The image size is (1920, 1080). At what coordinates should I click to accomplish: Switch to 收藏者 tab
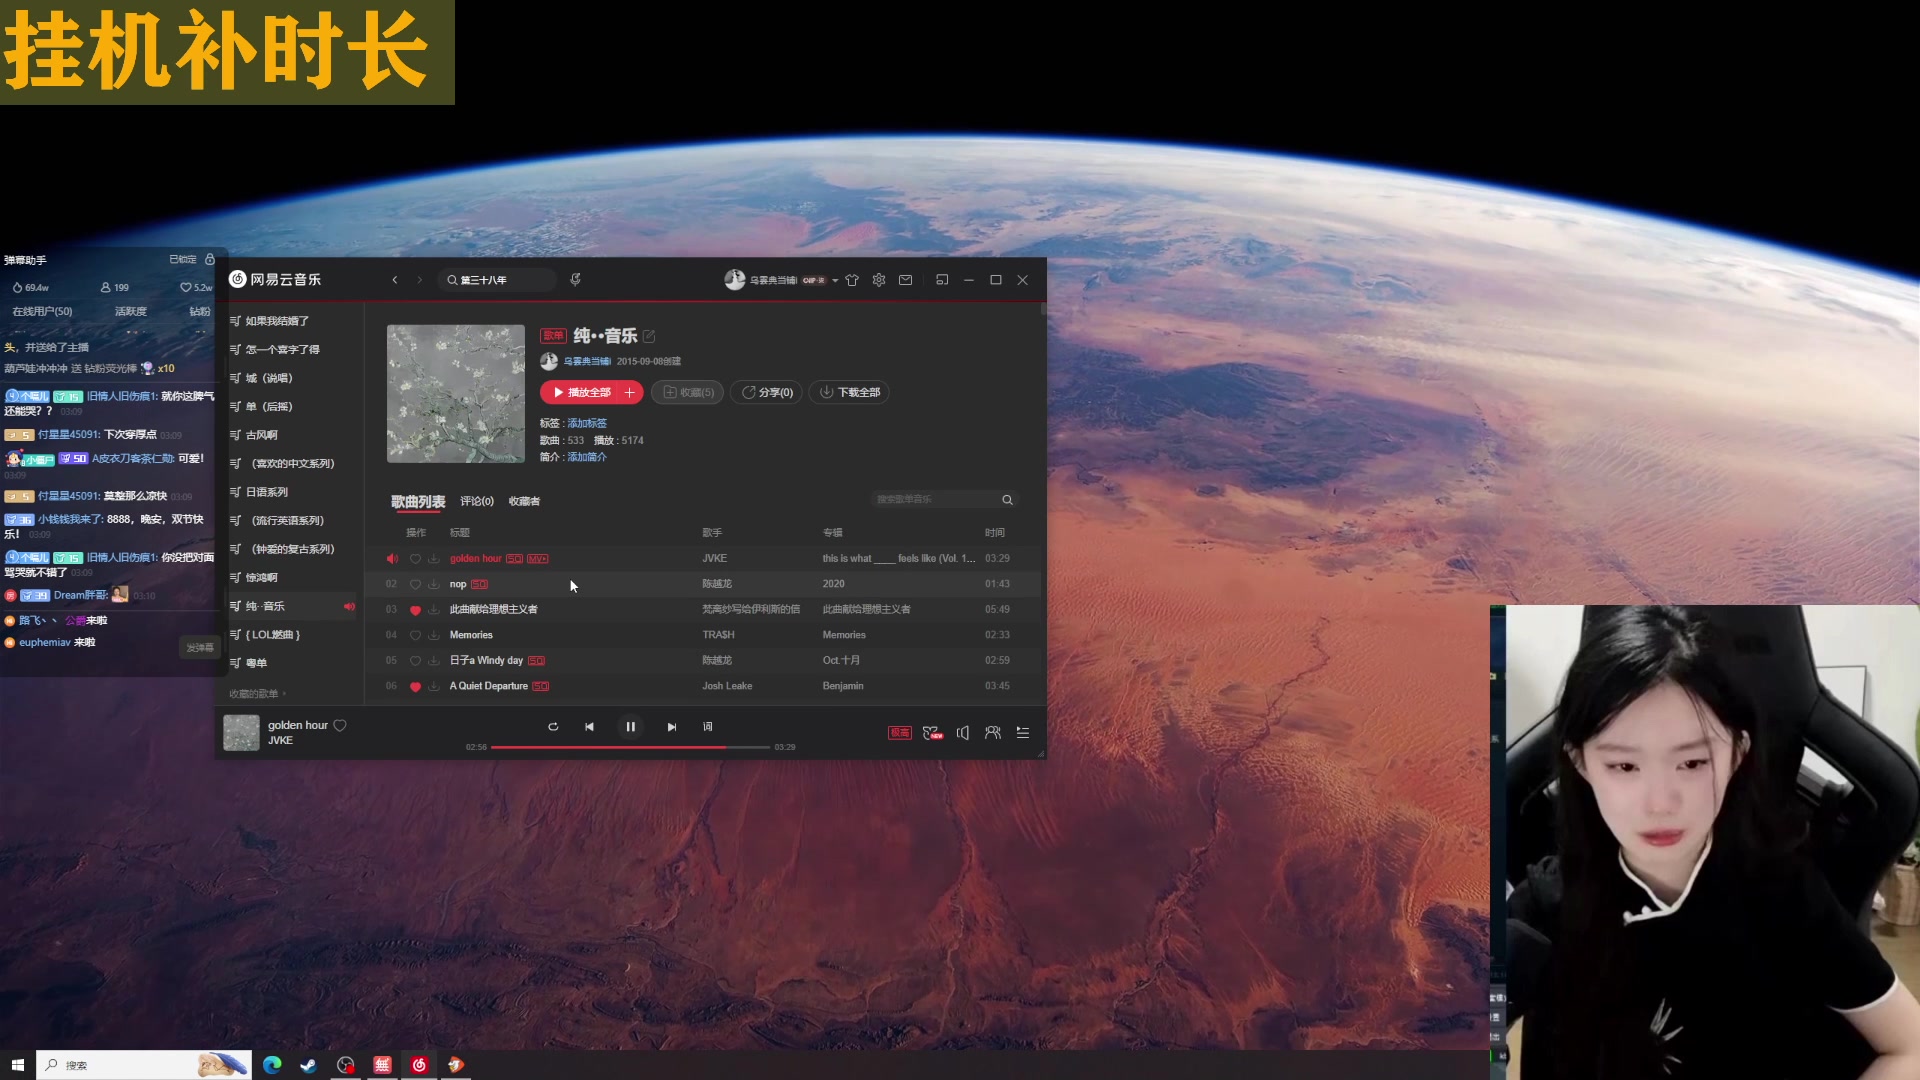point(524,501)
